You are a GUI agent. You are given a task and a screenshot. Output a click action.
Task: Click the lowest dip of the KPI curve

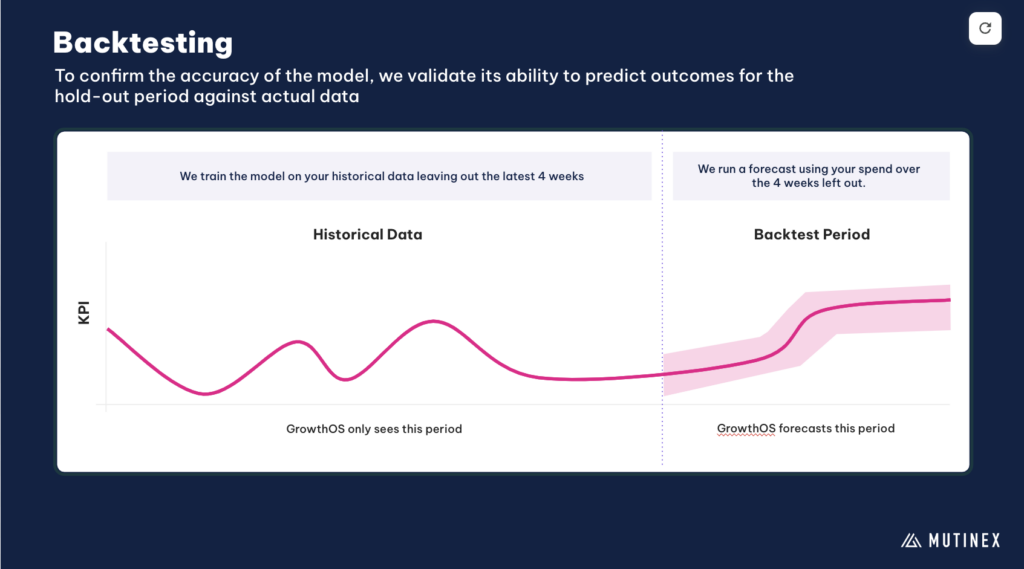coord(205,394)
